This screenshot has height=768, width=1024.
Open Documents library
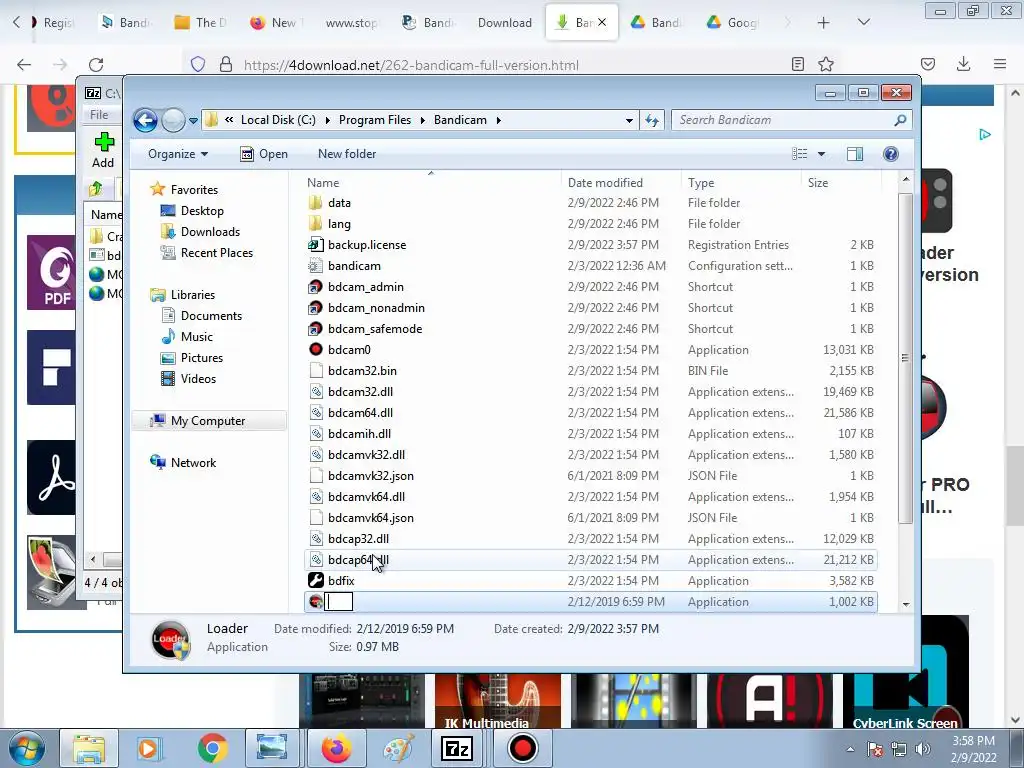[211, 316]
